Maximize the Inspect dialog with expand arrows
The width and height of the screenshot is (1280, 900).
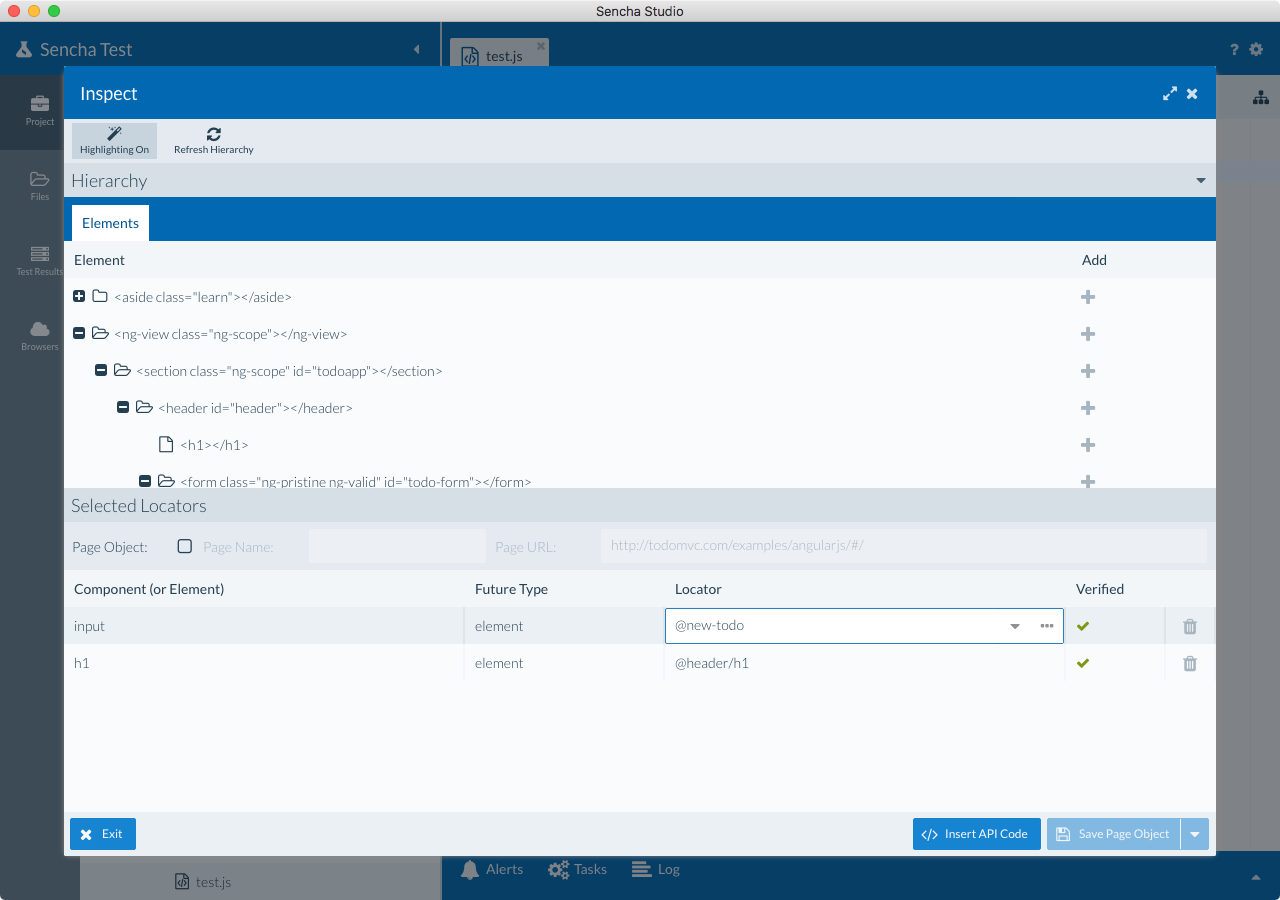pyautogui.click(x=1170, y=93)
